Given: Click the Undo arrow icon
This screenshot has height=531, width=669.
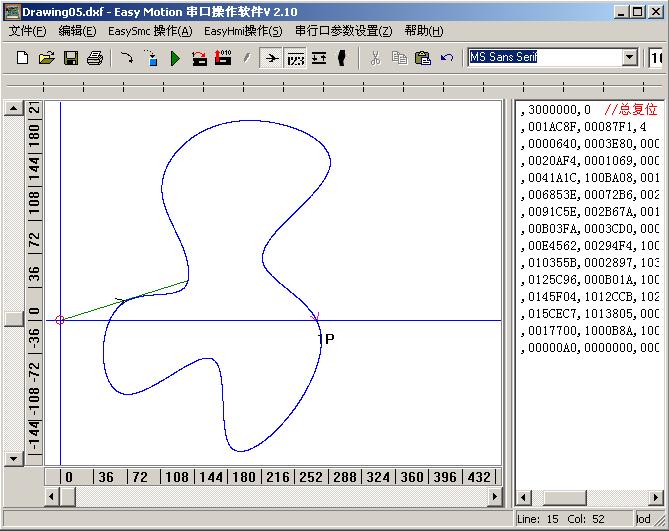Looking at the screenshot, I should pyautogui.click(x=447, y=58).
